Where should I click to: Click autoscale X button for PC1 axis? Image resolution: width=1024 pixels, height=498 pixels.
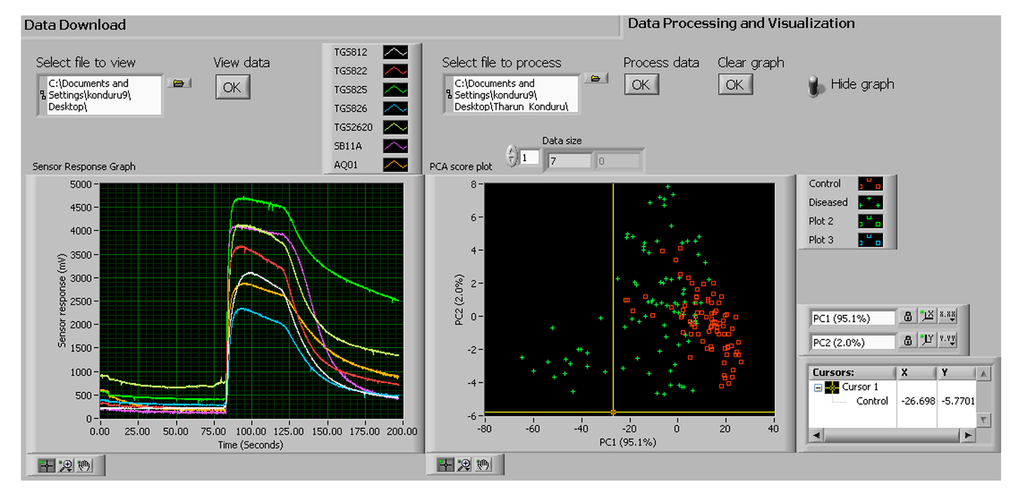click(x=928, y=317)
